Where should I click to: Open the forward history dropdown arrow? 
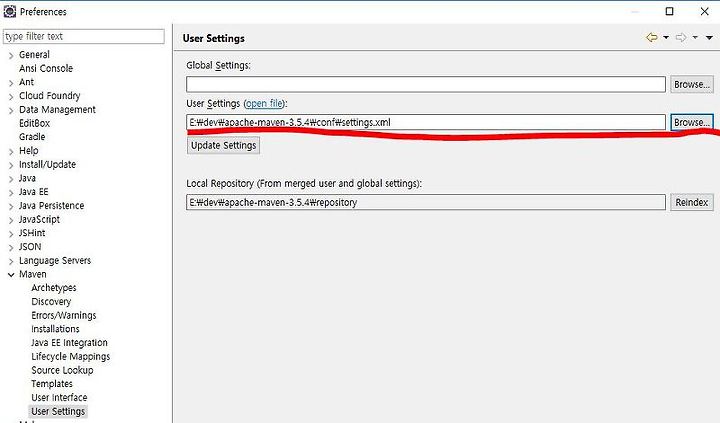click(695, 38)
